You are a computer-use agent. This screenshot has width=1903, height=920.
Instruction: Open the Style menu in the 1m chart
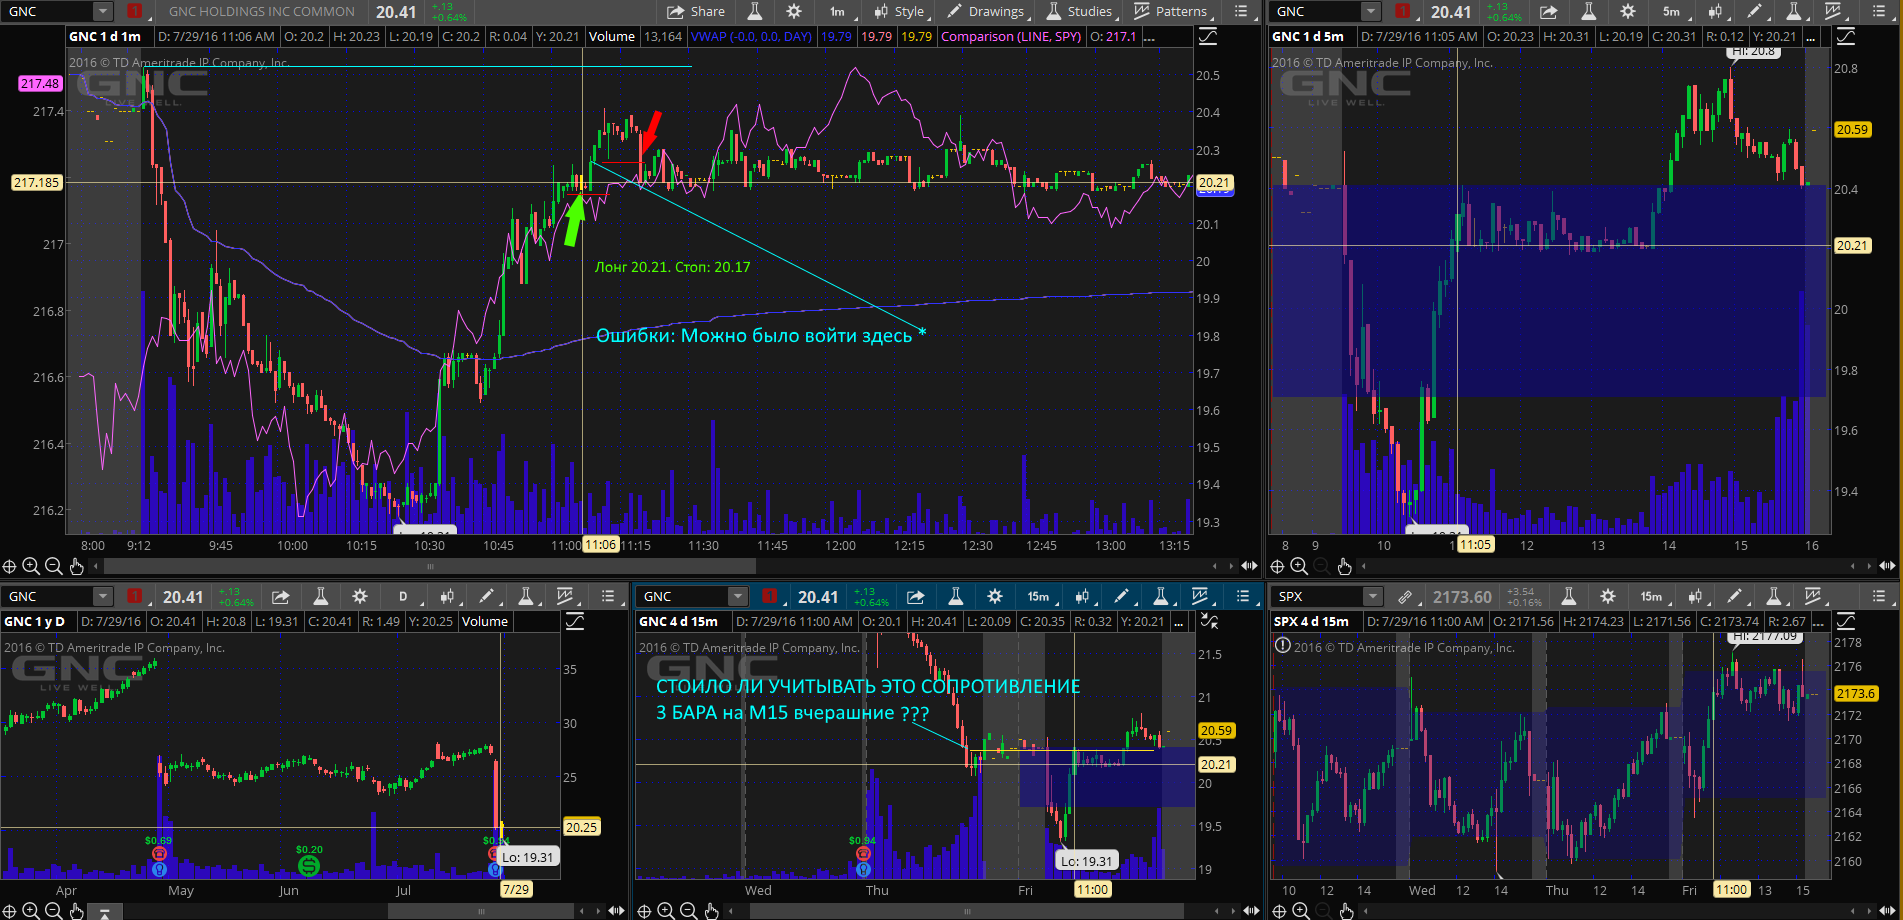[900, 12]
